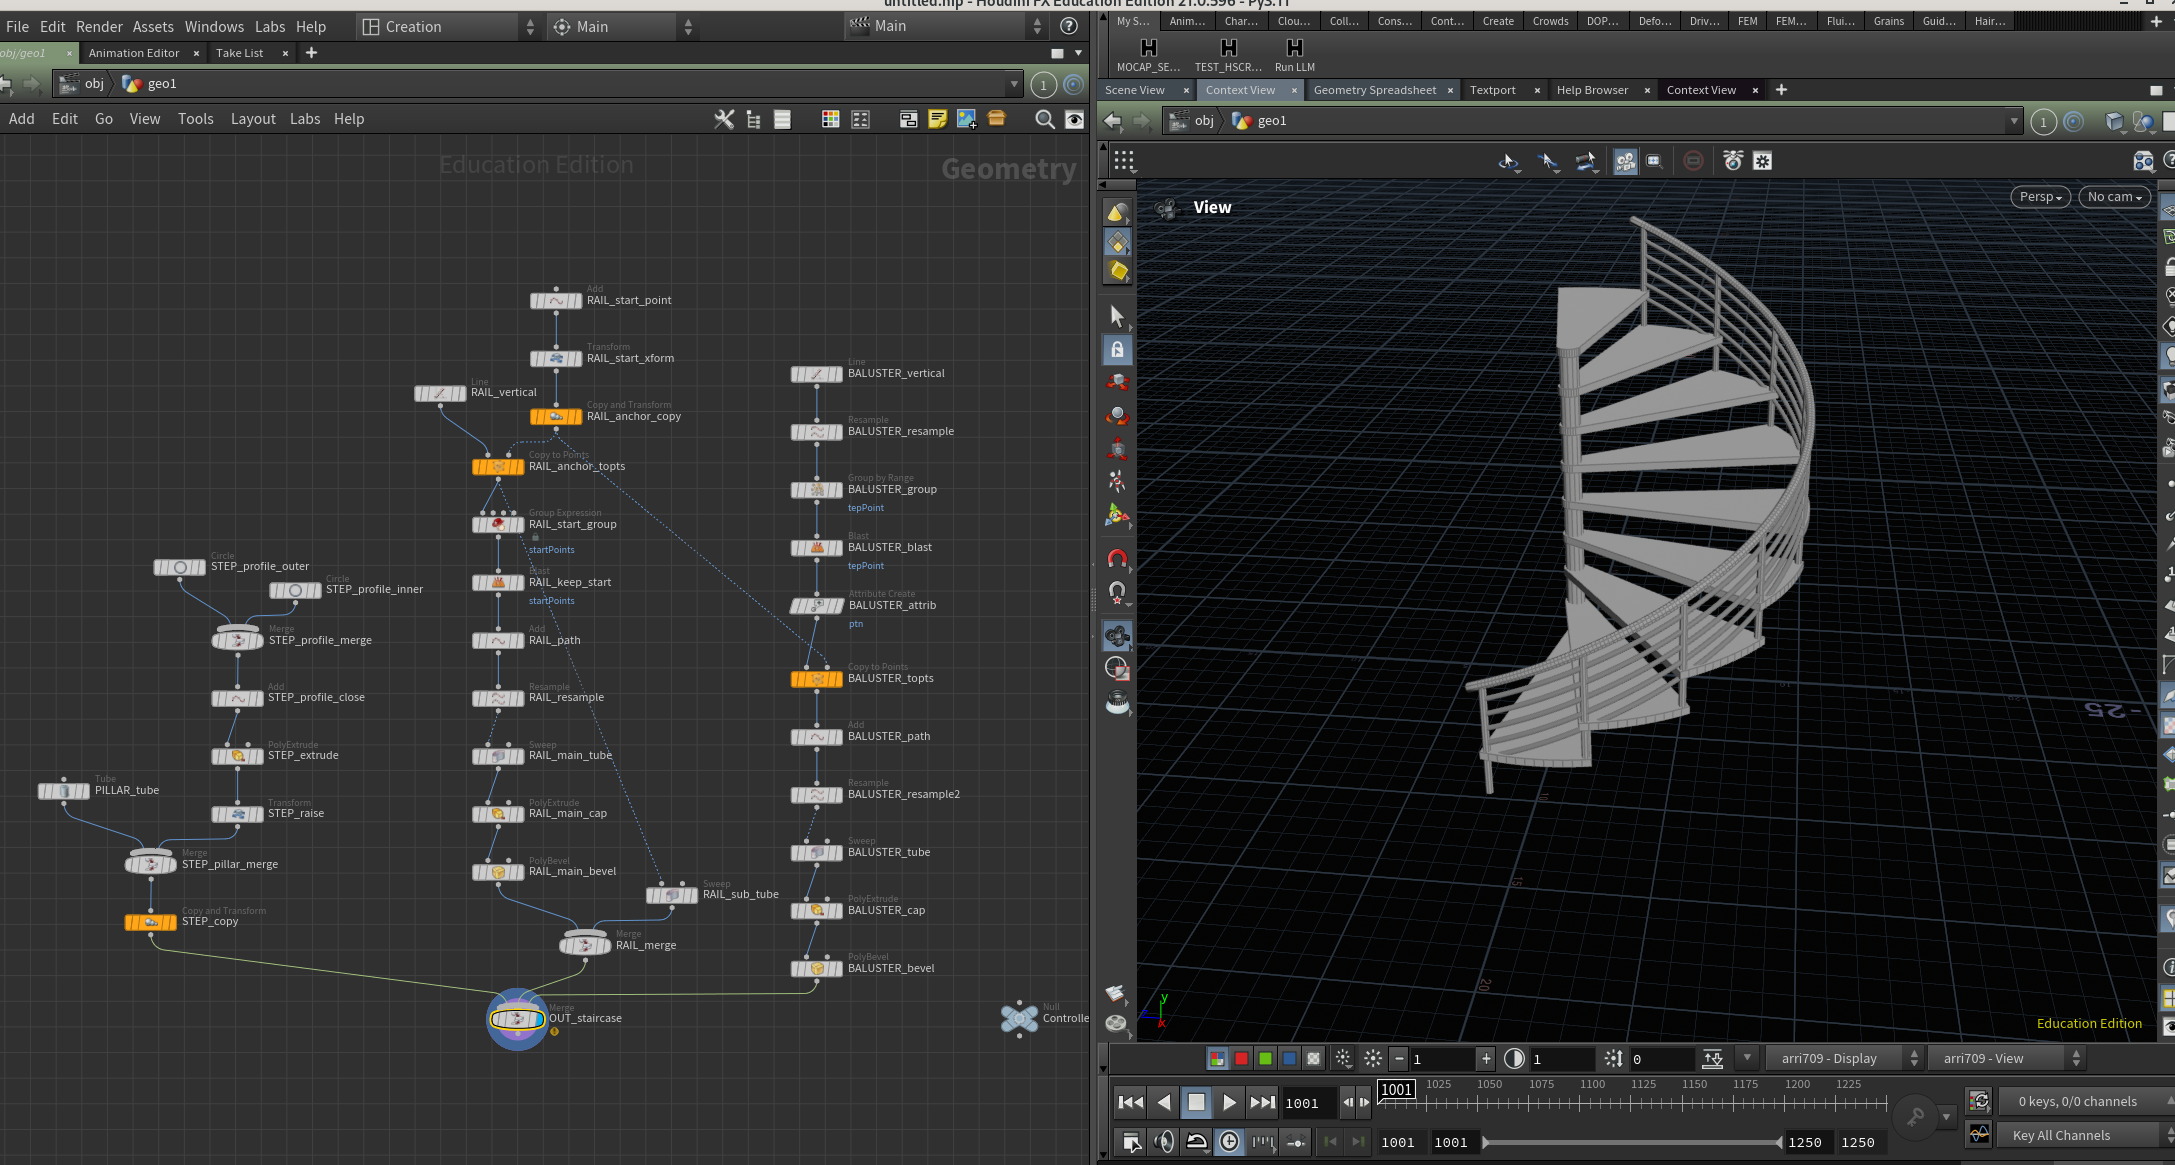Click the playback range slider bar
This screenshot has width=2175, height=1165.
coord(1633,1142)
